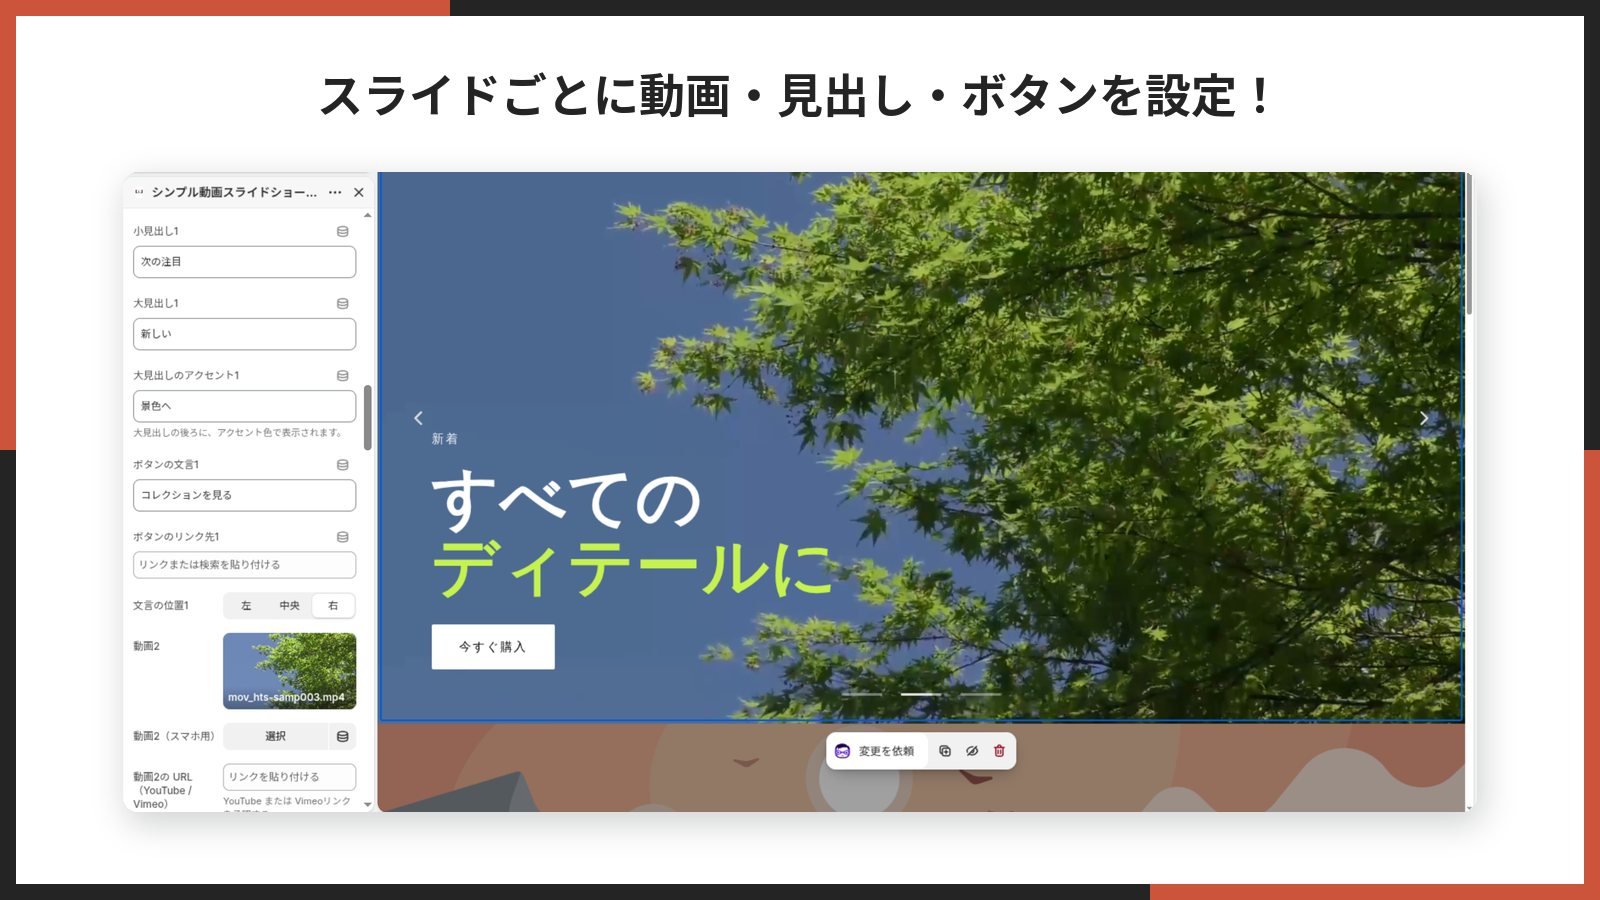Click 選択 button for 動画2 (スマホ用)
Image resolution: width=1600 pixels, height=900 pixels.
point(276,736)
